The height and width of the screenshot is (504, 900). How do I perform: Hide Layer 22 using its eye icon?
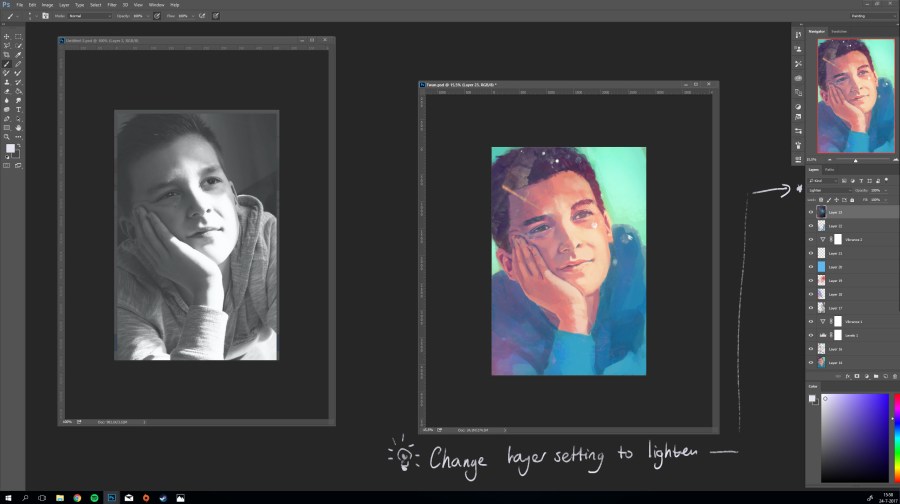tap(811, 226)
